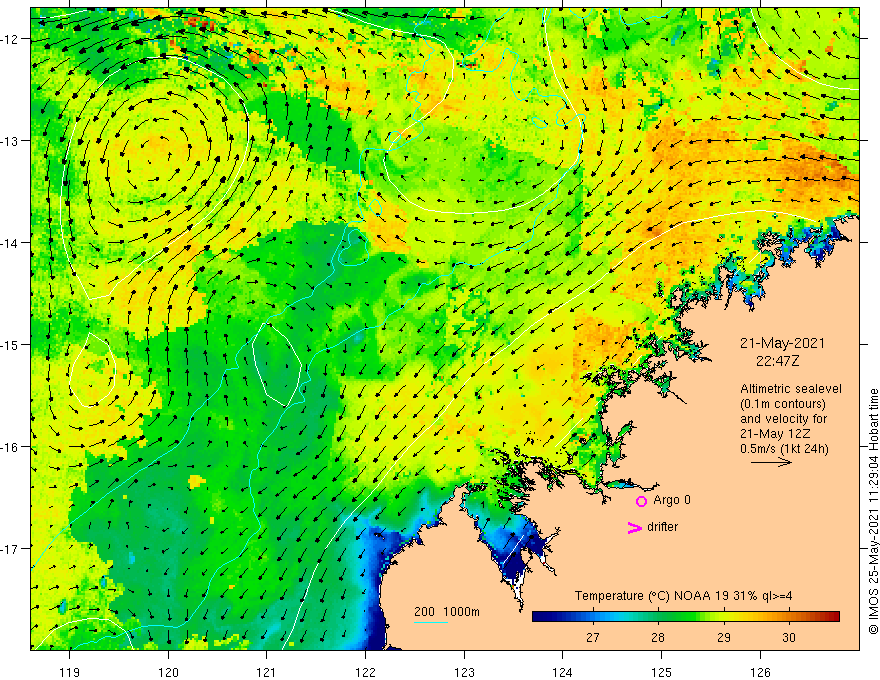Click the Temperature NOAA 19 title text
This screenshot has height=680, width=880.
point(683,596)
